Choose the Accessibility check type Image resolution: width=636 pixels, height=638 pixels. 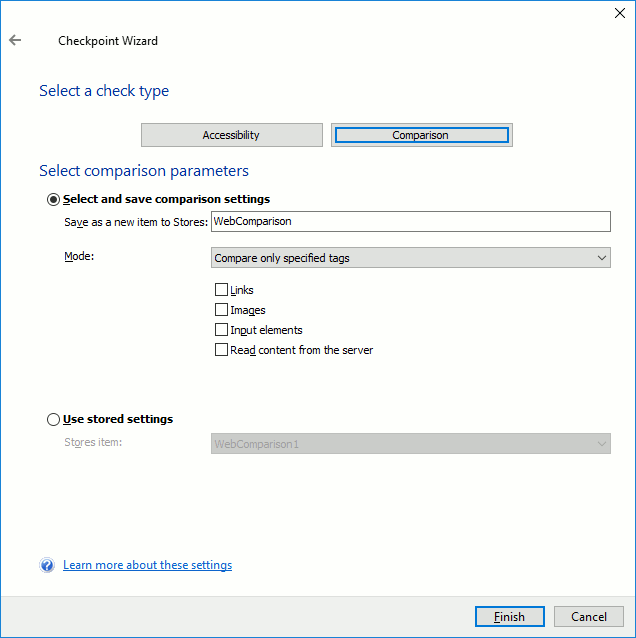pos(232,135)
